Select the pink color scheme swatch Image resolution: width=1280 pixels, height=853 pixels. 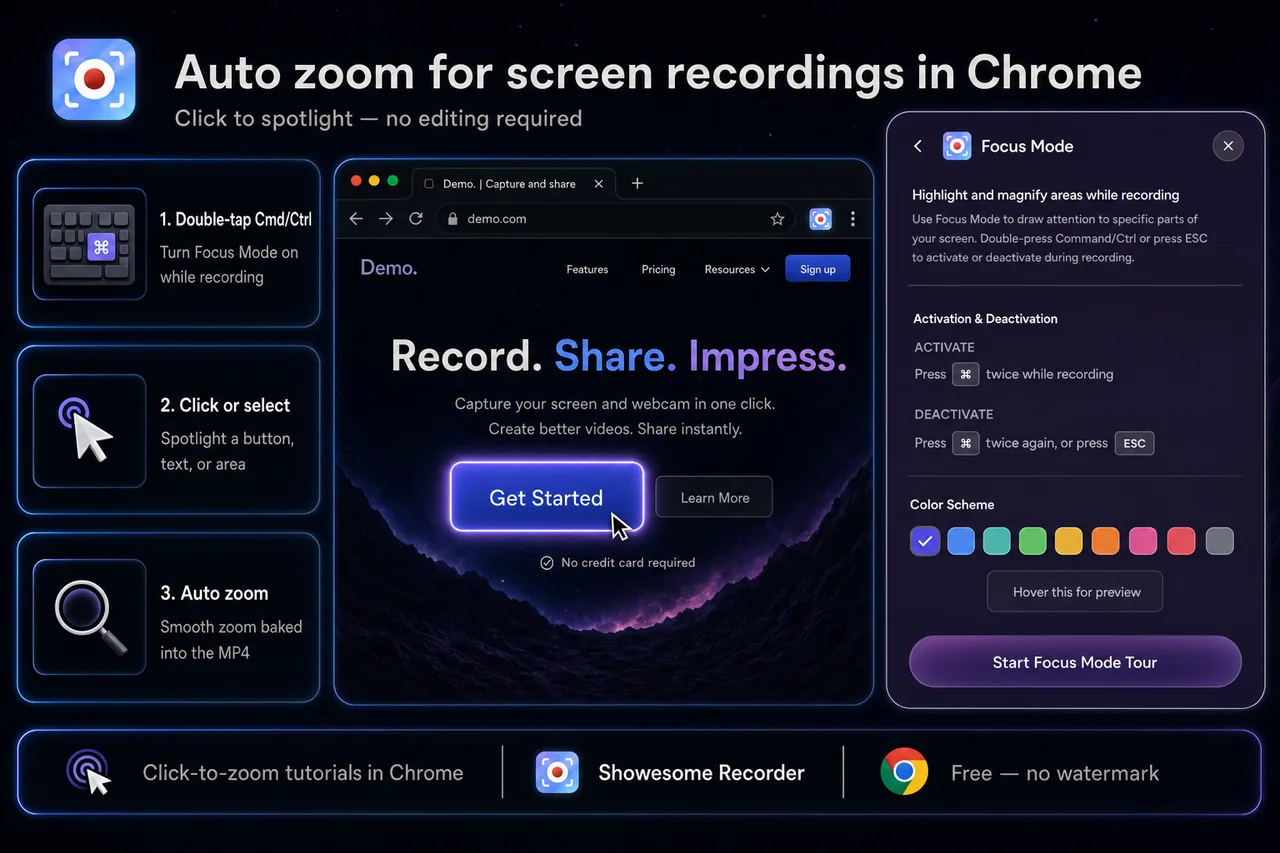[x=1143, y=541]
